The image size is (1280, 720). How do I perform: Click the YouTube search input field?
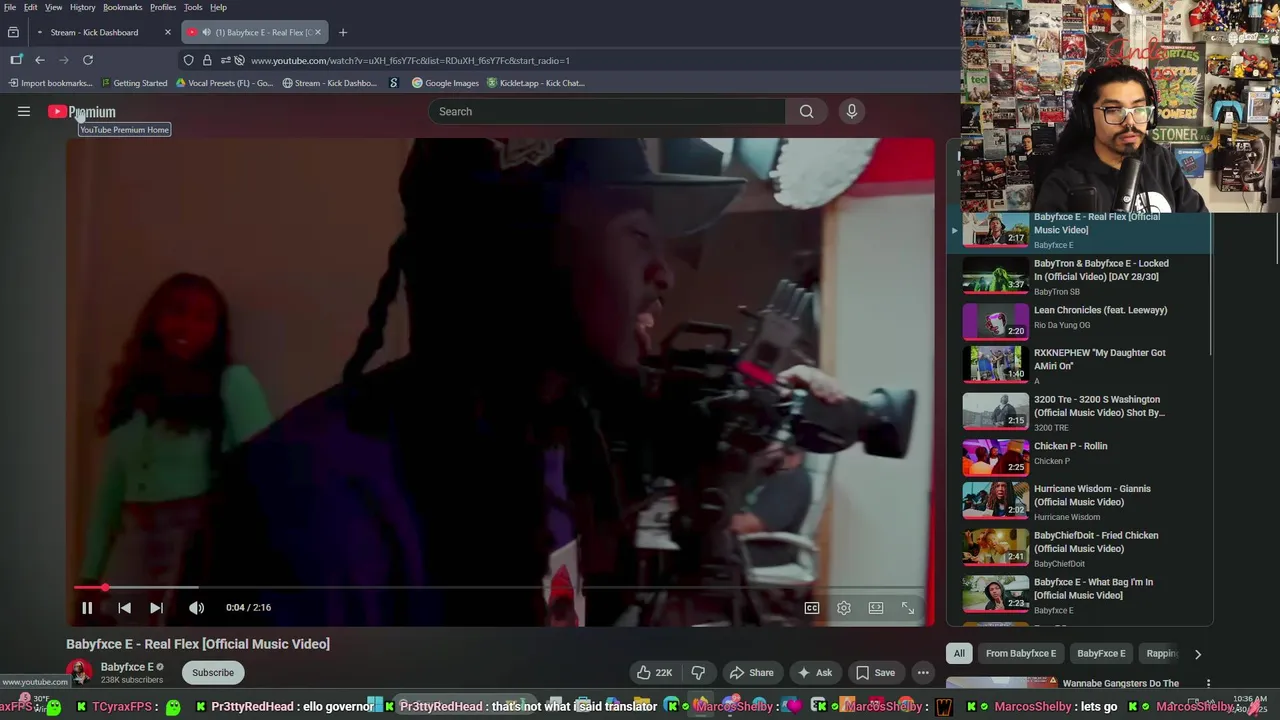tap(607, 111)
